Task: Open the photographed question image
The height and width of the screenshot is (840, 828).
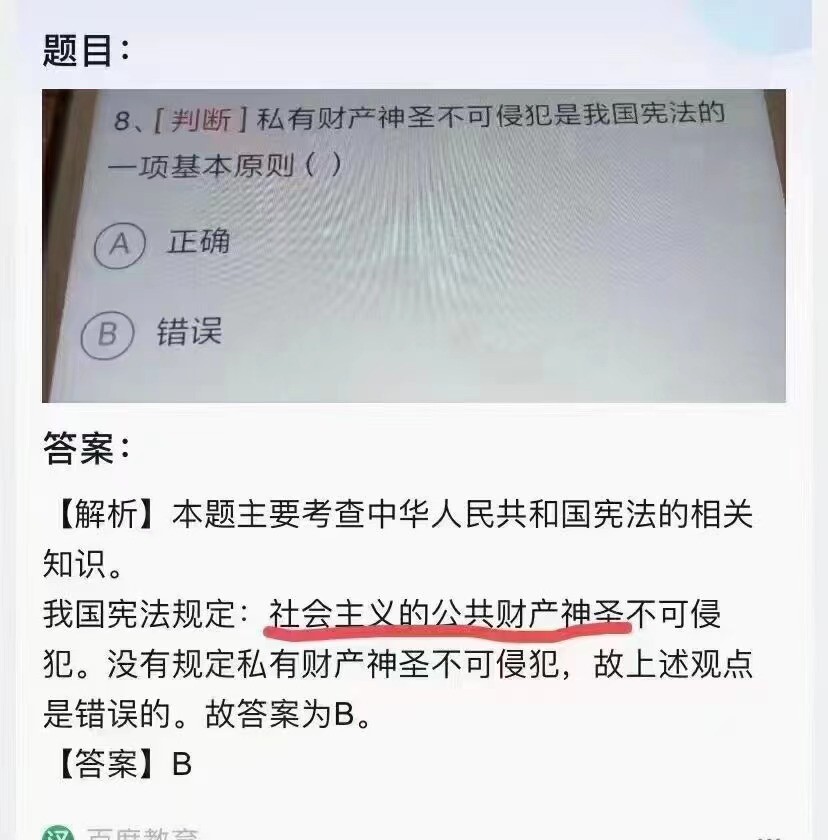Action: coord(413,246)
